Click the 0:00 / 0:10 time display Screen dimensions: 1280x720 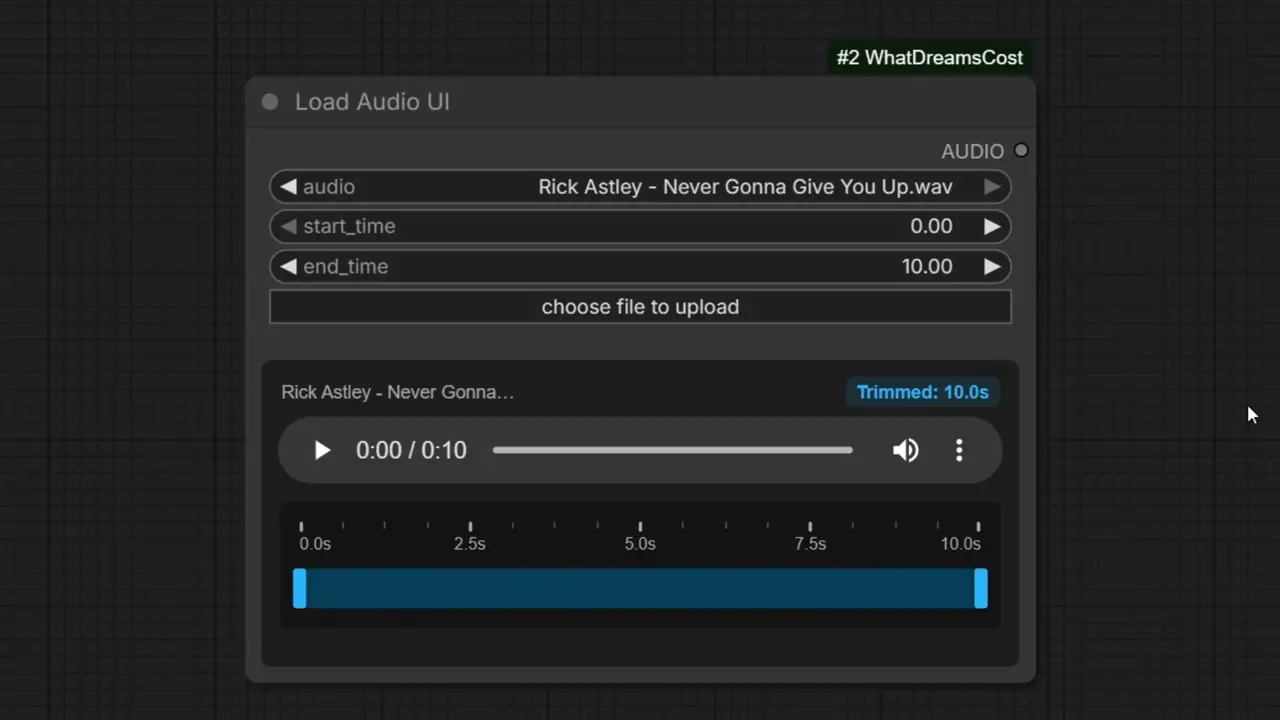click(x=411, y=450)
